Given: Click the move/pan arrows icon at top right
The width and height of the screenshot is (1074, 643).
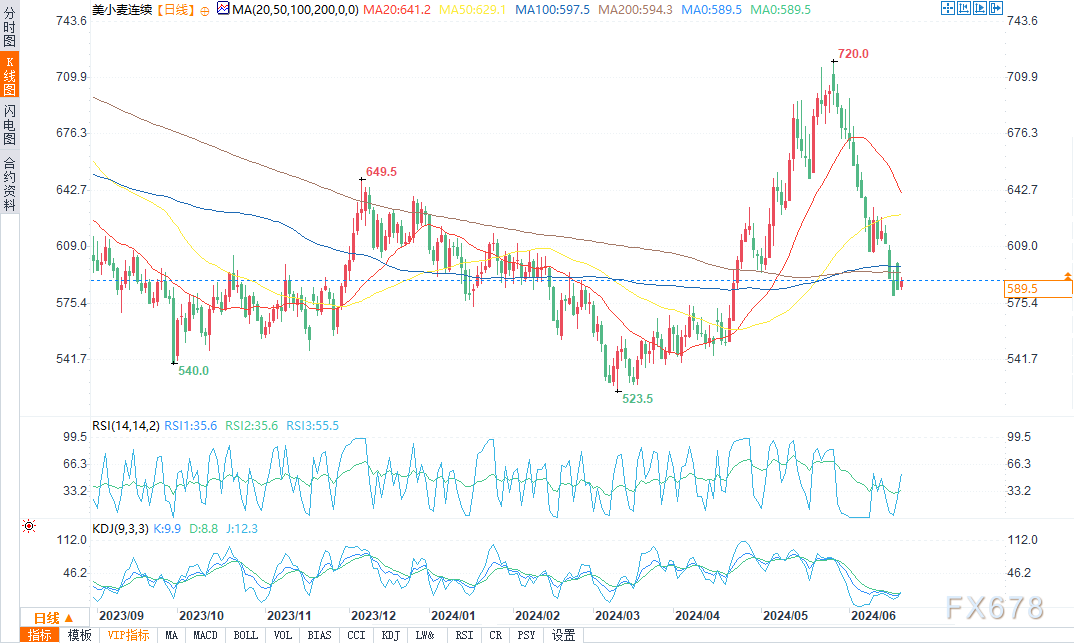Looking at the screenshot, I should point(947,8).
